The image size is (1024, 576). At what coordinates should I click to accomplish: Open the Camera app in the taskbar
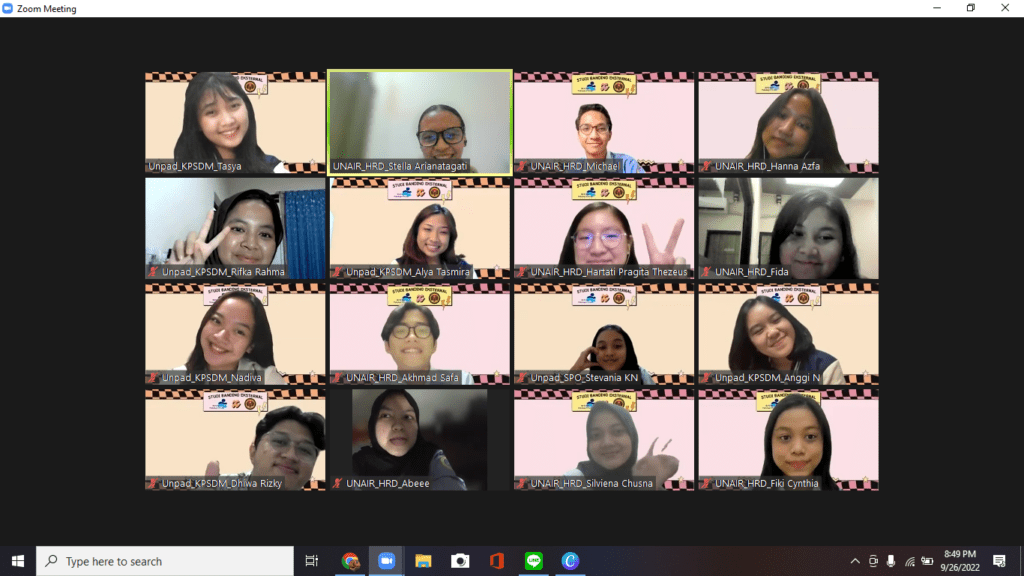[x=460, y=561]
